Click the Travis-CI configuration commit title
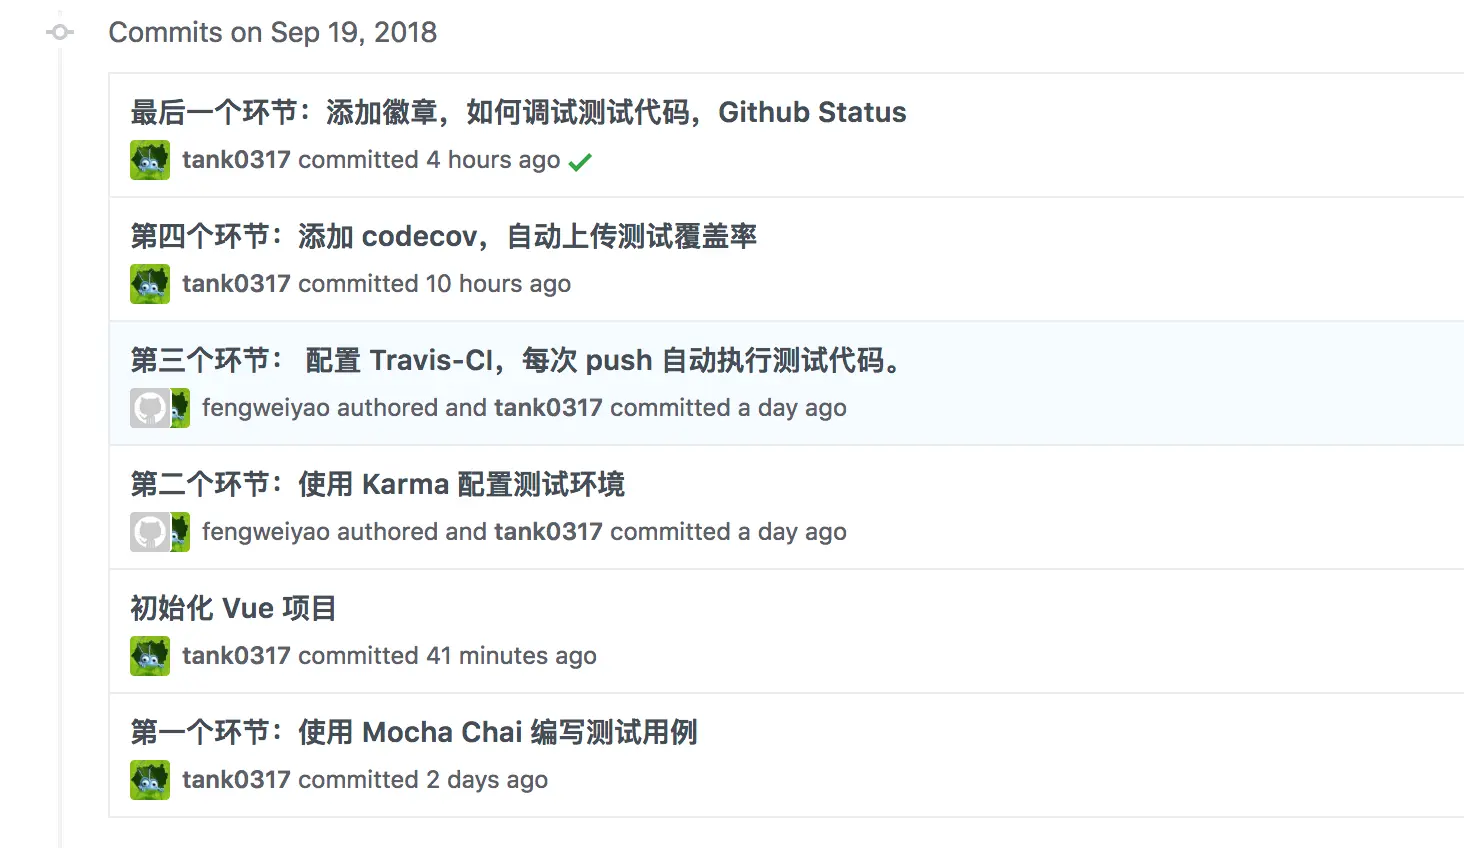Screen dimensions: 1464x848 tap(513, 360)
